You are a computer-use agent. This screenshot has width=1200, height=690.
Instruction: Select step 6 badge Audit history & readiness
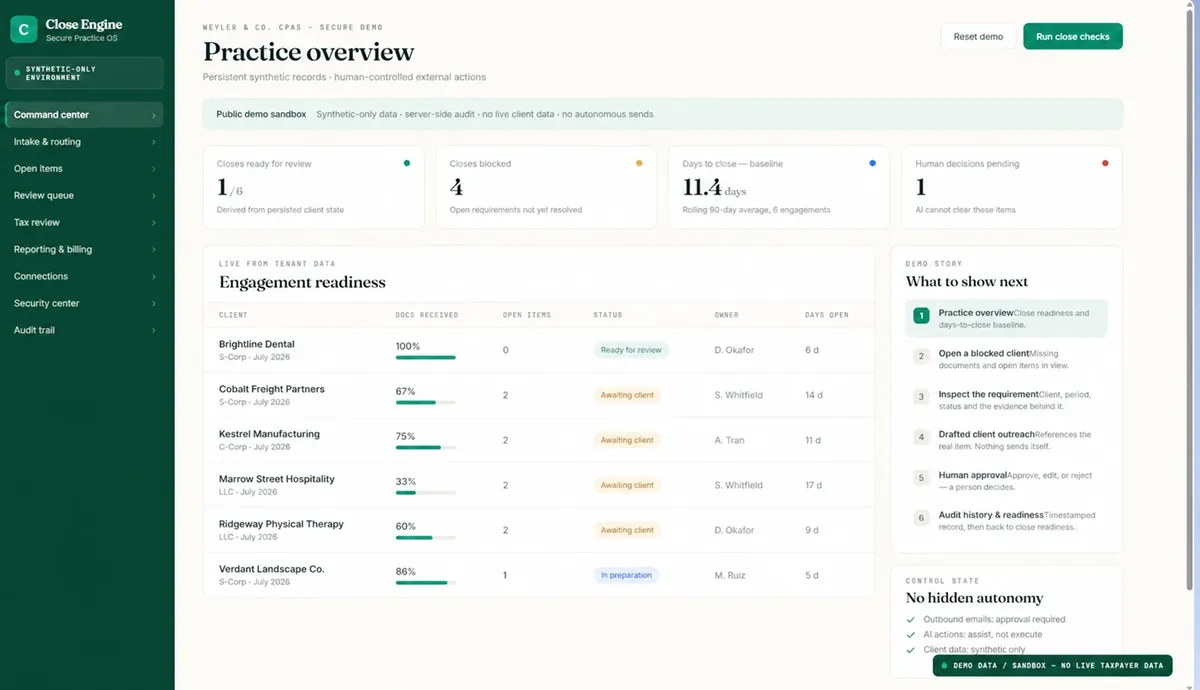click(x=921, y=518)
